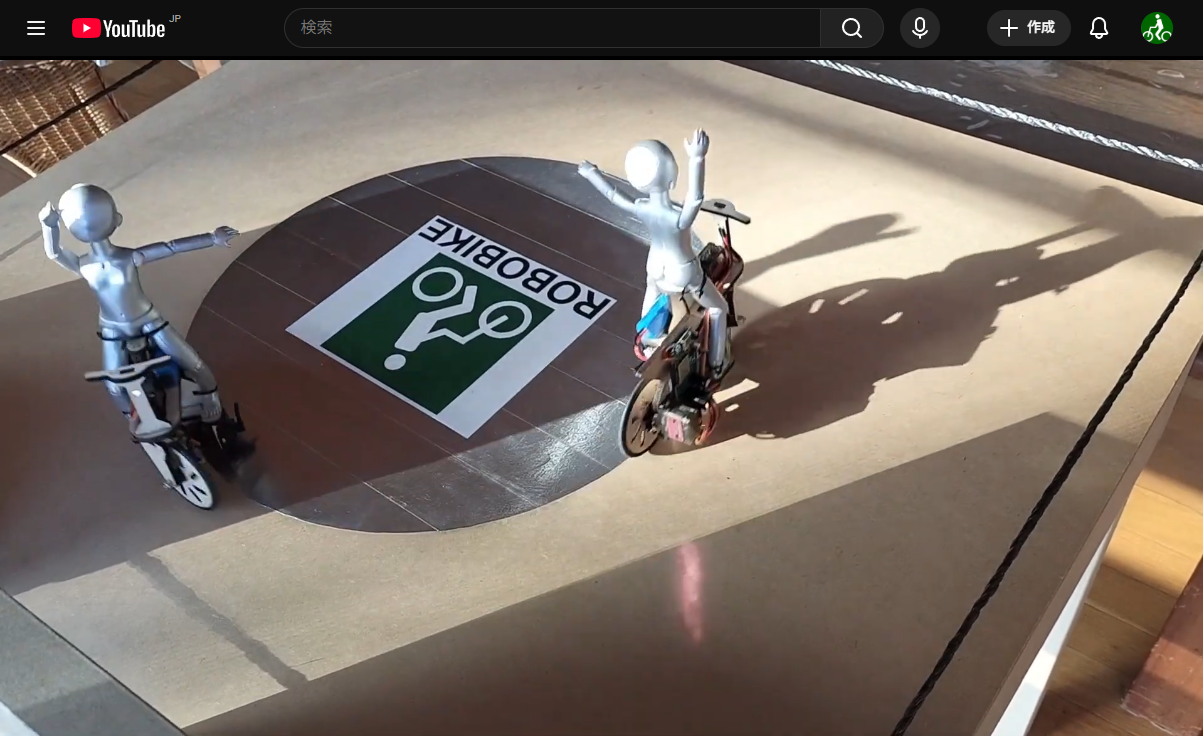Click the YouTube wordmark to go home

pyautogui.click(x=134, y=29)
